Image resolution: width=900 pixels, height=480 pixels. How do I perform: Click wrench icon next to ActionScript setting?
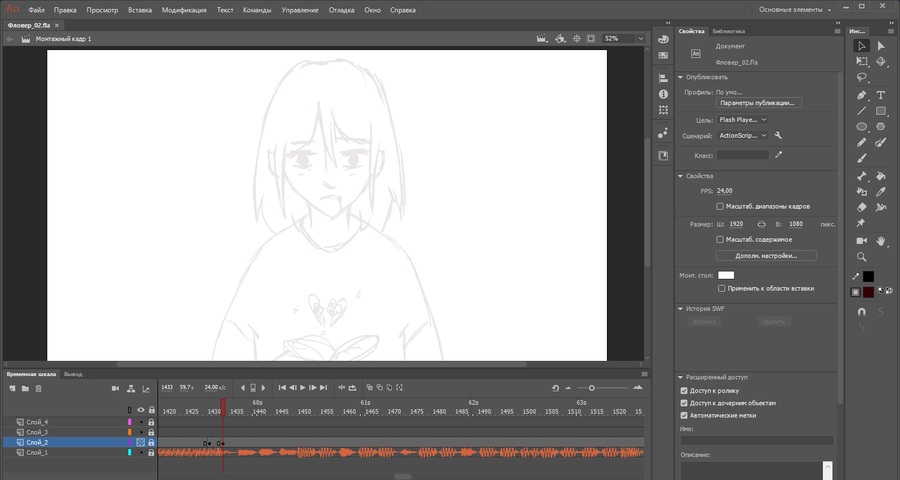tap(778, 136)
